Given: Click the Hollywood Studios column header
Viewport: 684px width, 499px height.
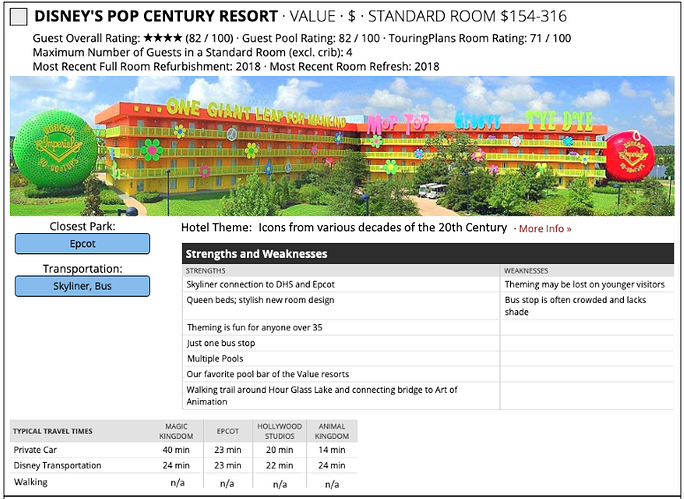Looking at the screenshot, I should (x=280, y=431).
